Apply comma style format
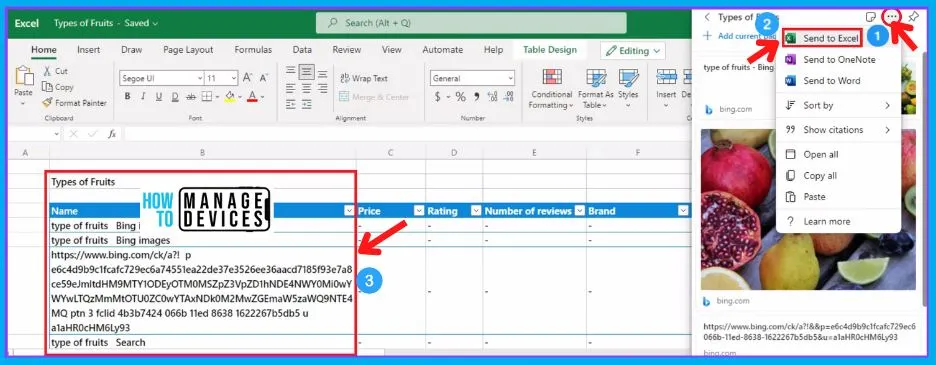 (x=476, y=97)
